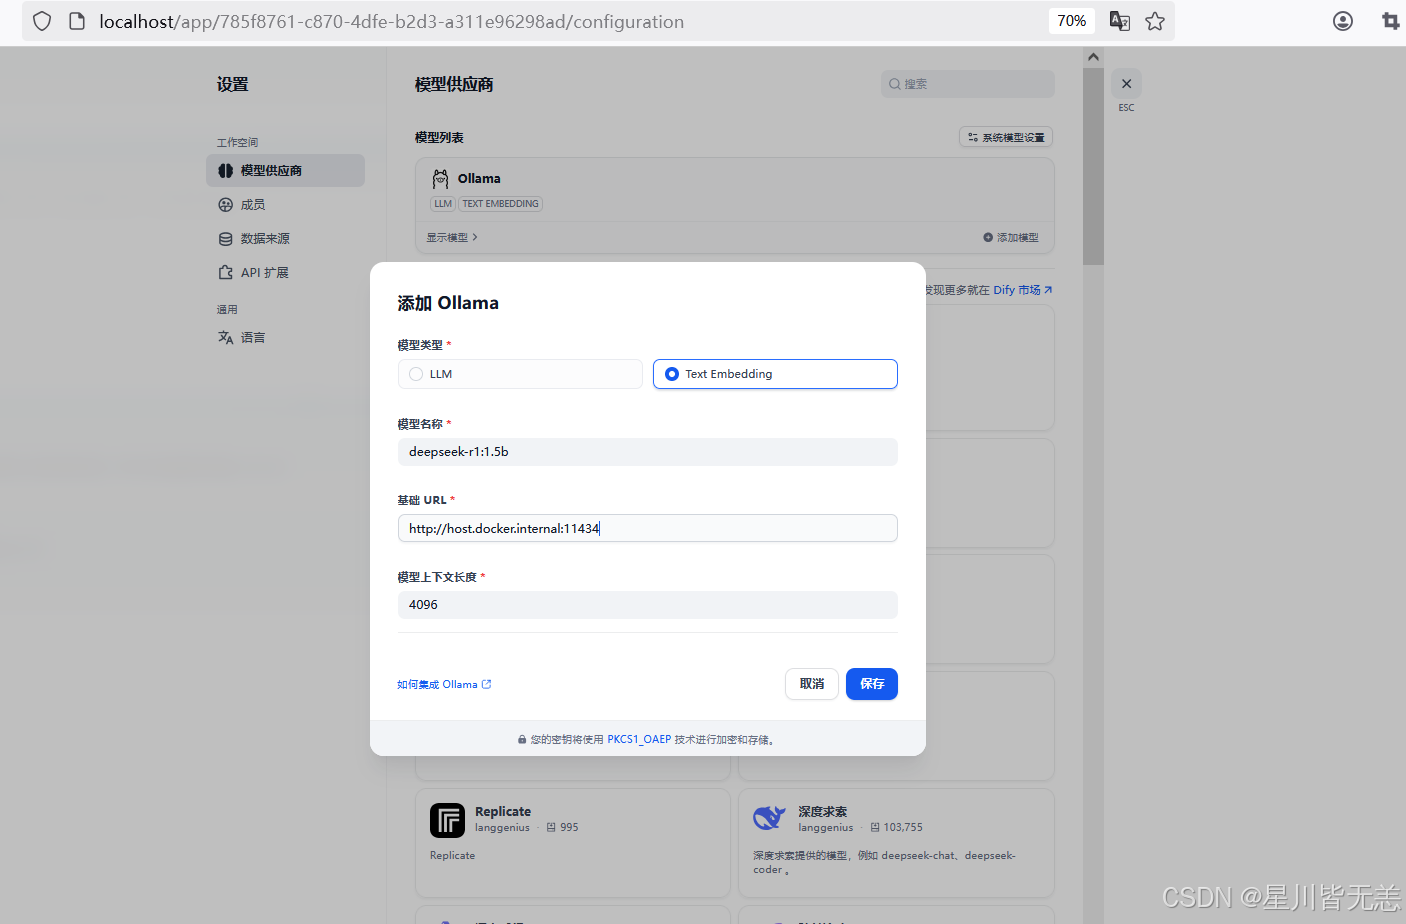Click the model name field deepseek-r1:1.5b
1406x924 pixels.
[647, 452]
